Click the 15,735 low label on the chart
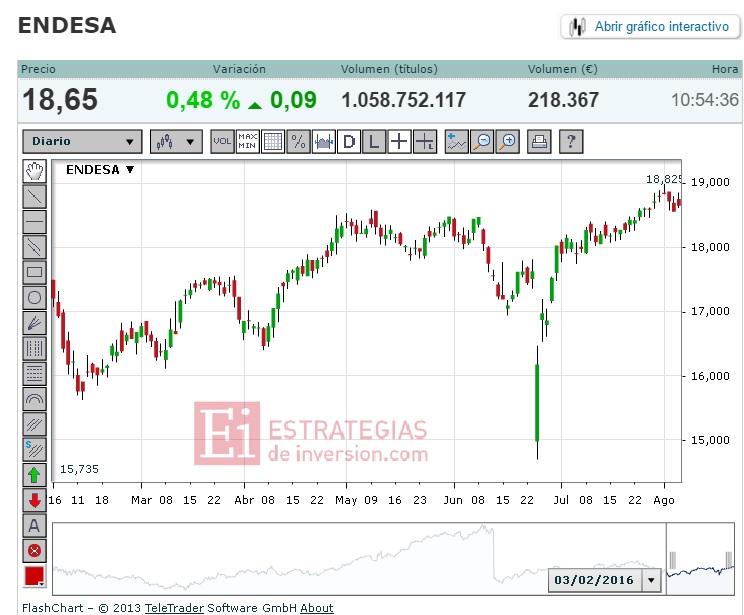The image size is (744, 615). tap(79, 469)
